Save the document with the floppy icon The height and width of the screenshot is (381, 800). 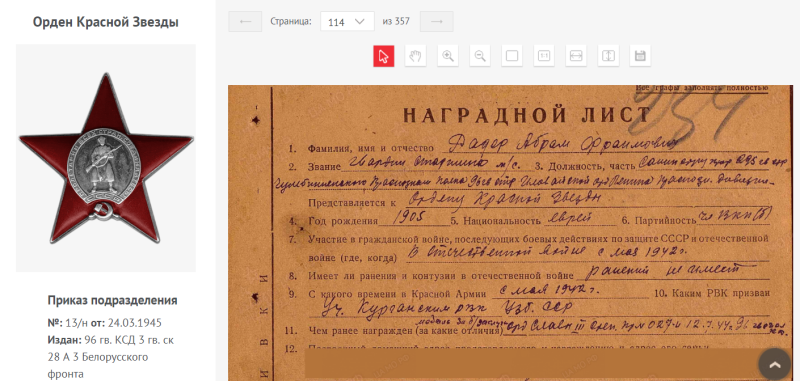click(x=640, y=56)
